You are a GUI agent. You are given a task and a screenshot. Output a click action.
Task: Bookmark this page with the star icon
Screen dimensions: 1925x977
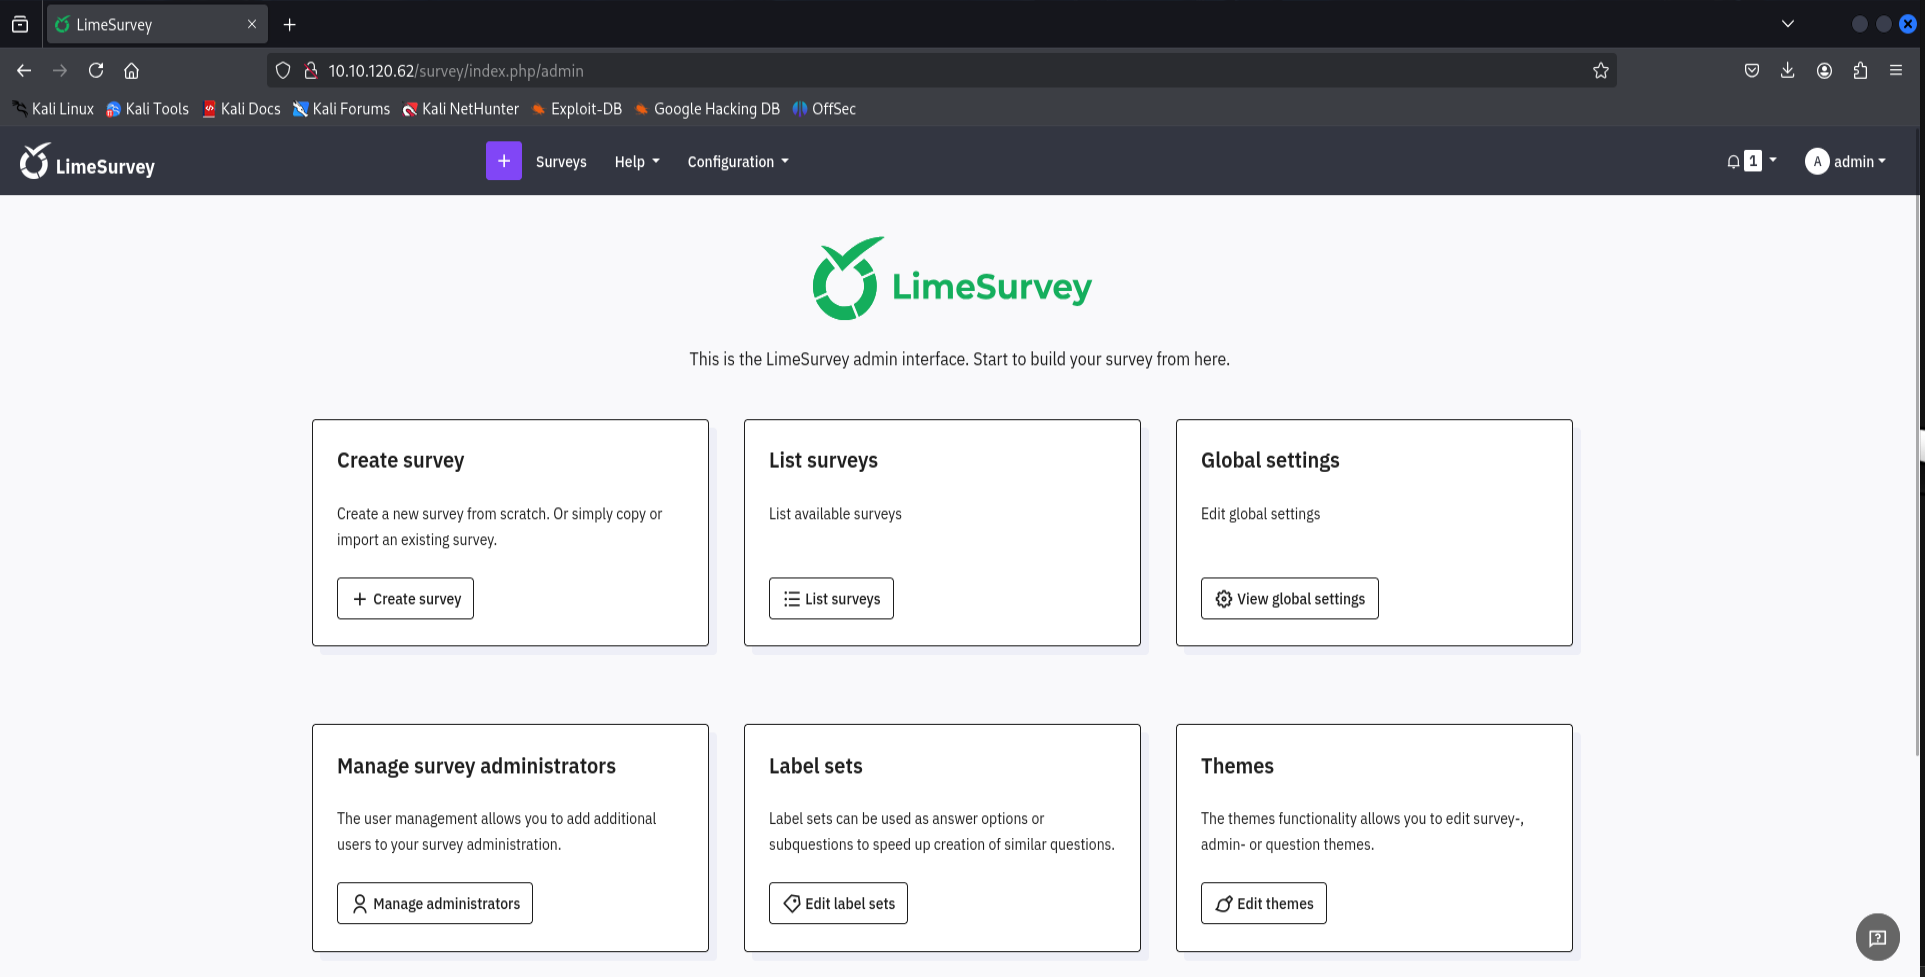(x=1601, y=71)
